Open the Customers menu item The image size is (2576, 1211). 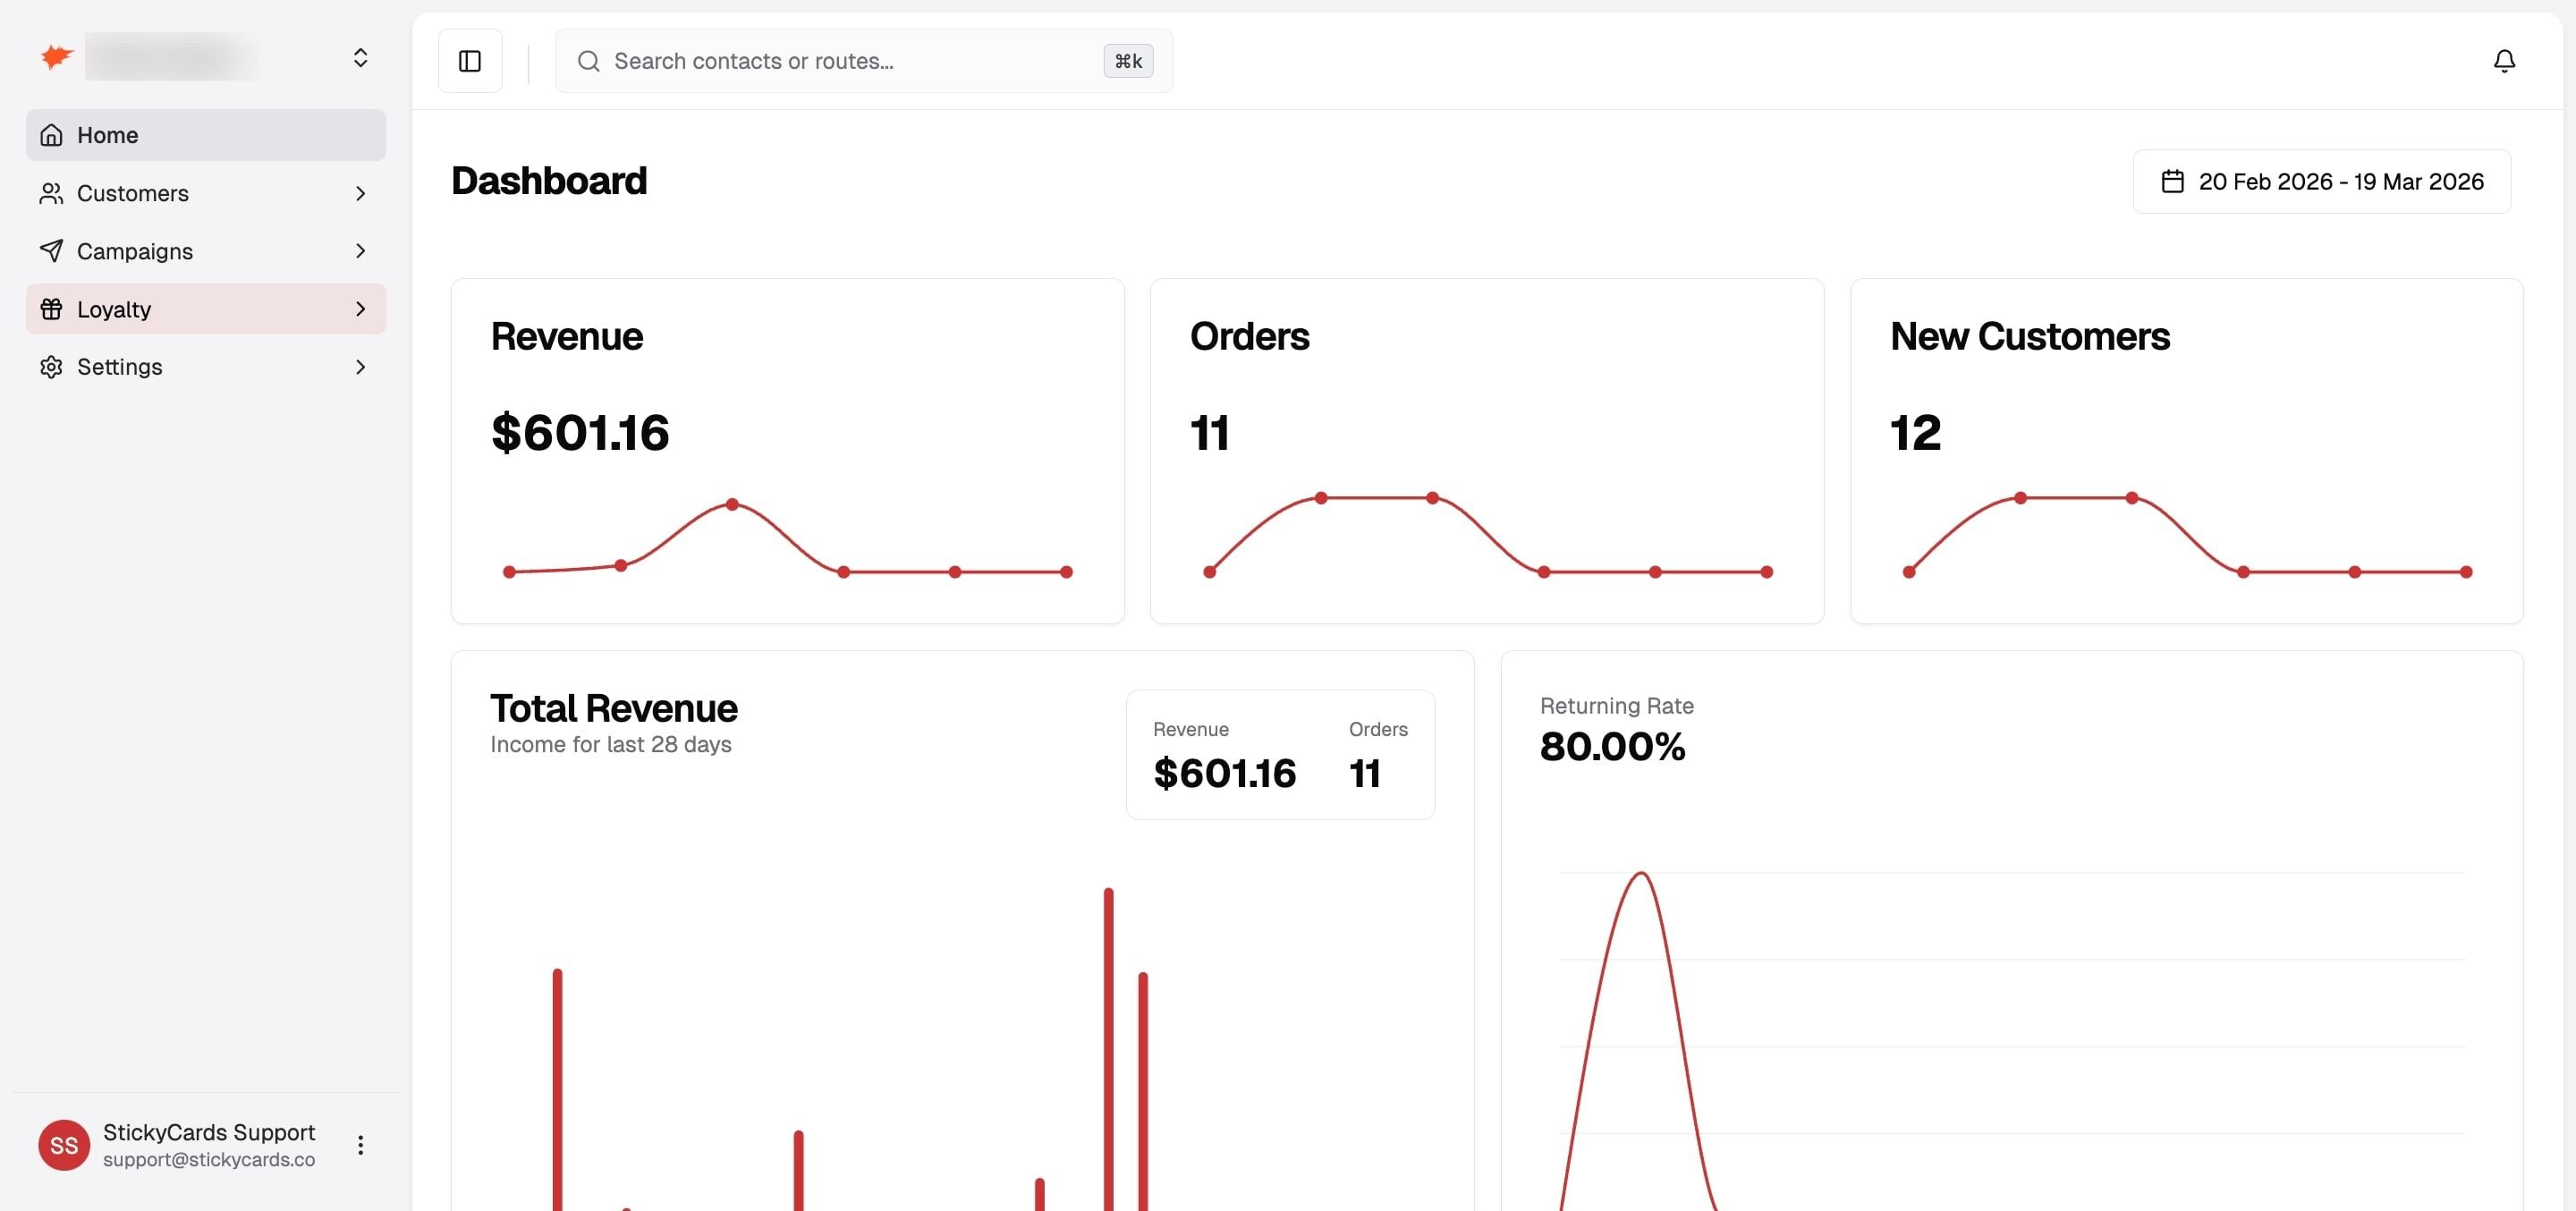[206, 193]
